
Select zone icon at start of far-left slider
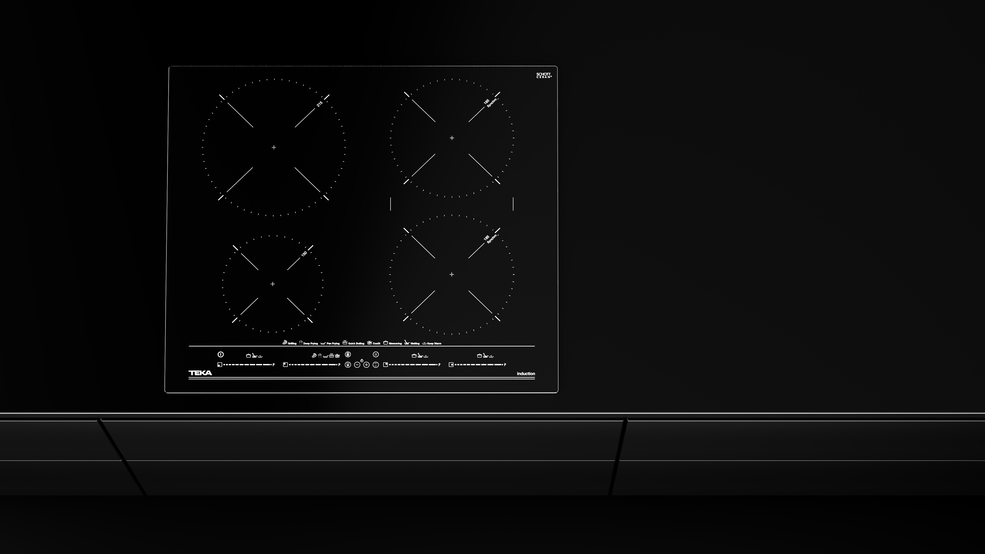(219, 365)
